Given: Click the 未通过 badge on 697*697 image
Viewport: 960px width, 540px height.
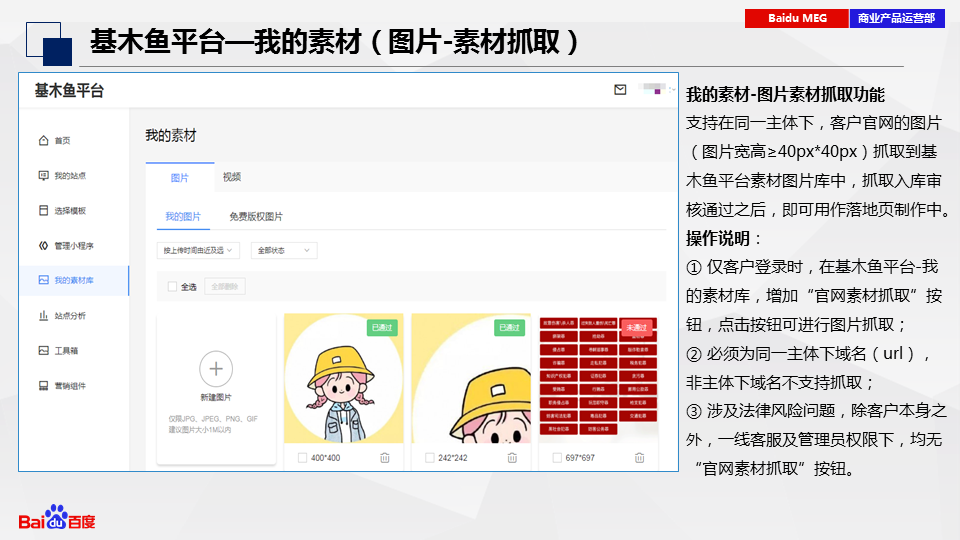Looking at the screenshot, I should (x=637, y=328).
